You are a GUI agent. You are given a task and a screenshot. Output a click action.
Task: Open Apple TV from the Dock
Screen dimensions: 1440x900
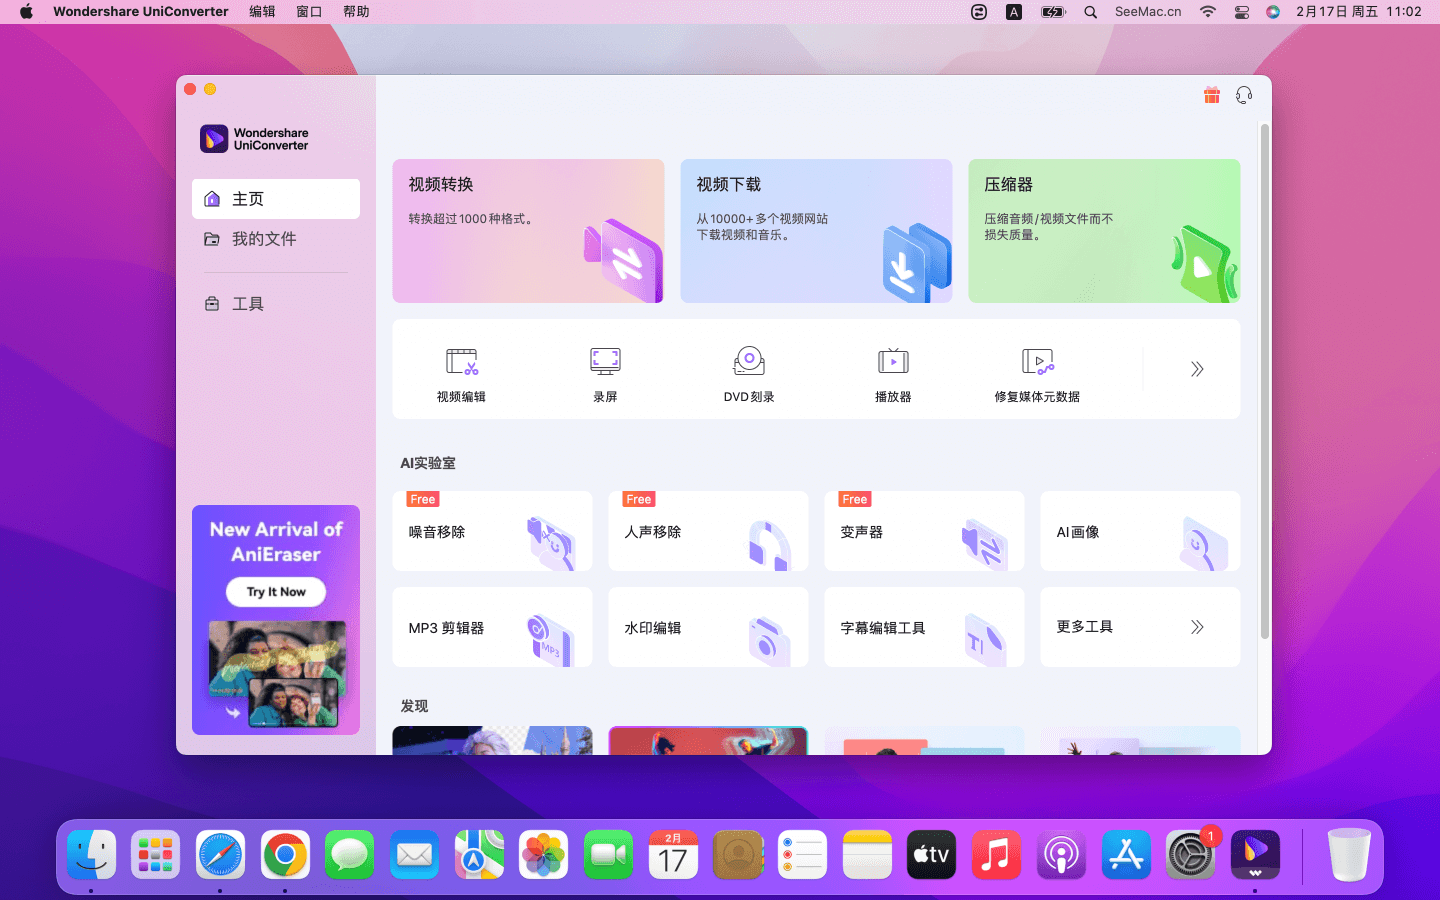click(931, 855)
